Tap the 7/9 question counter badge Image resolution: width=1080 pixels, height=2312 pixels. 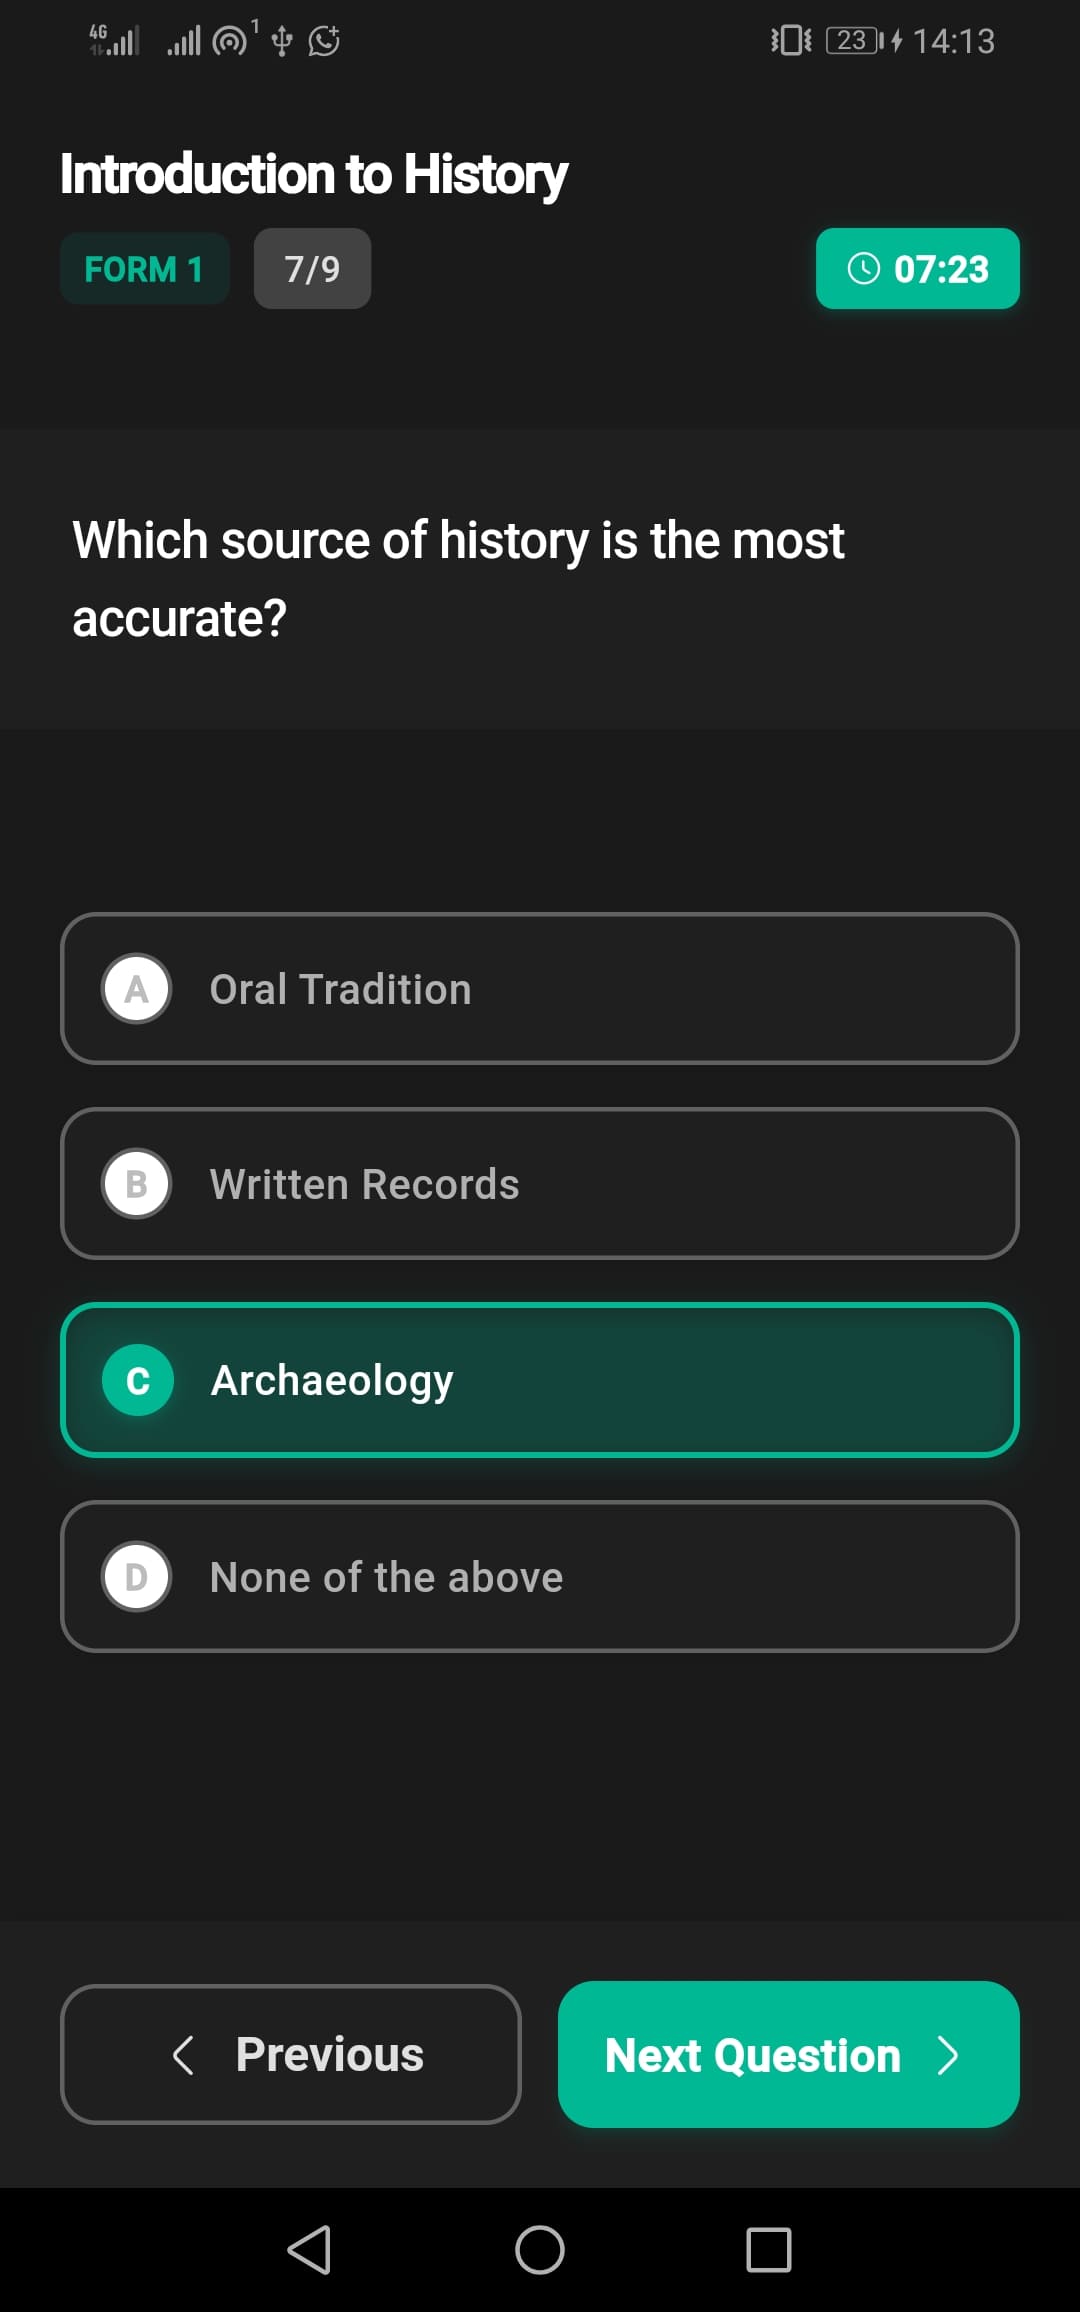(312, 269)
